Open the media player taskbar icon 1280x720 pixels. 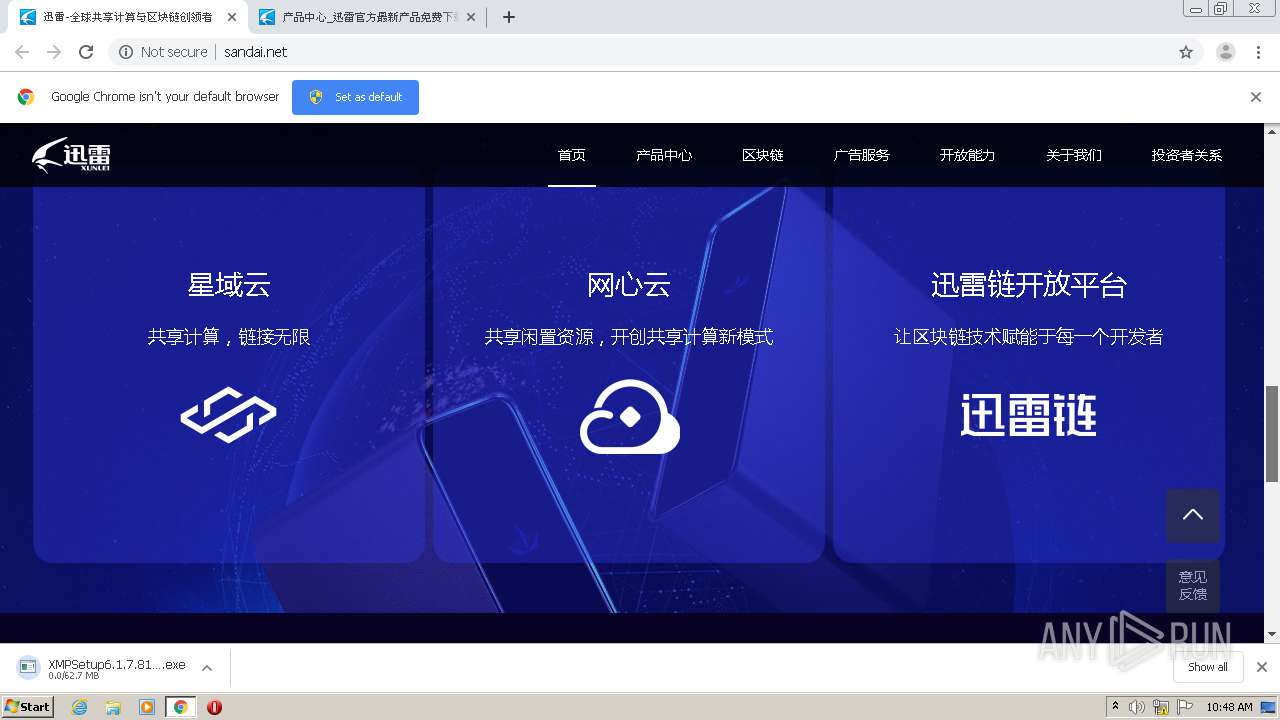(147, 707)
